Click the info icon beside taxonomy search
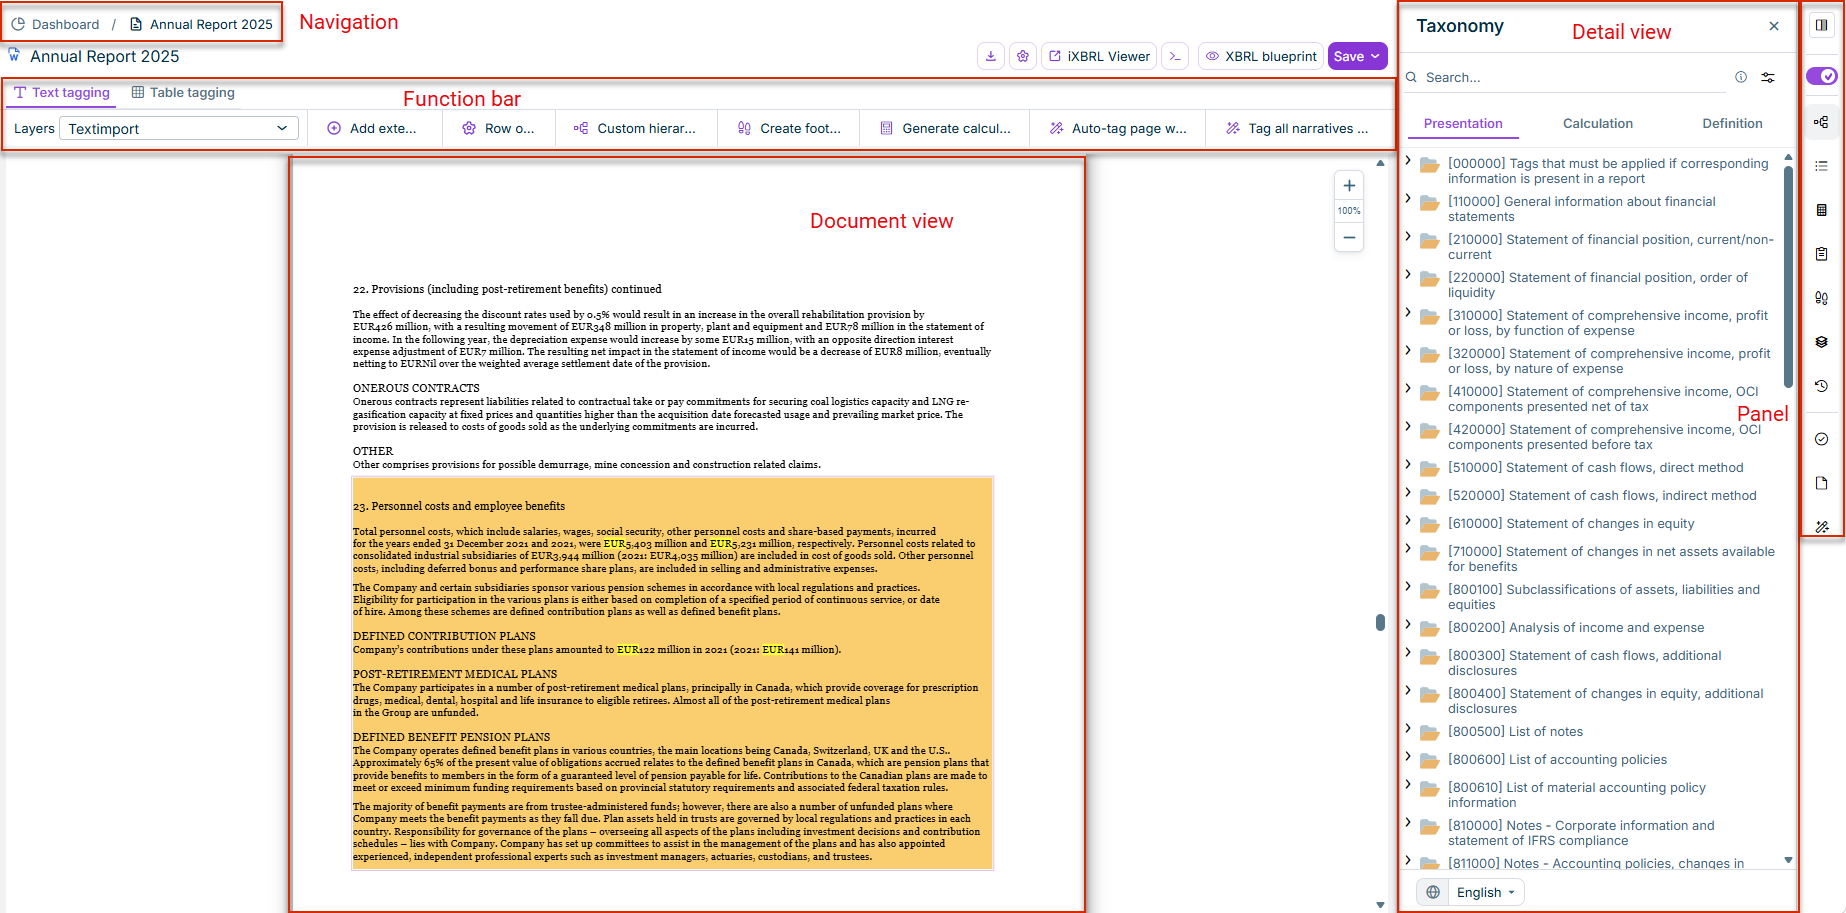The image size is (1846, 913). coord(1741,77)
